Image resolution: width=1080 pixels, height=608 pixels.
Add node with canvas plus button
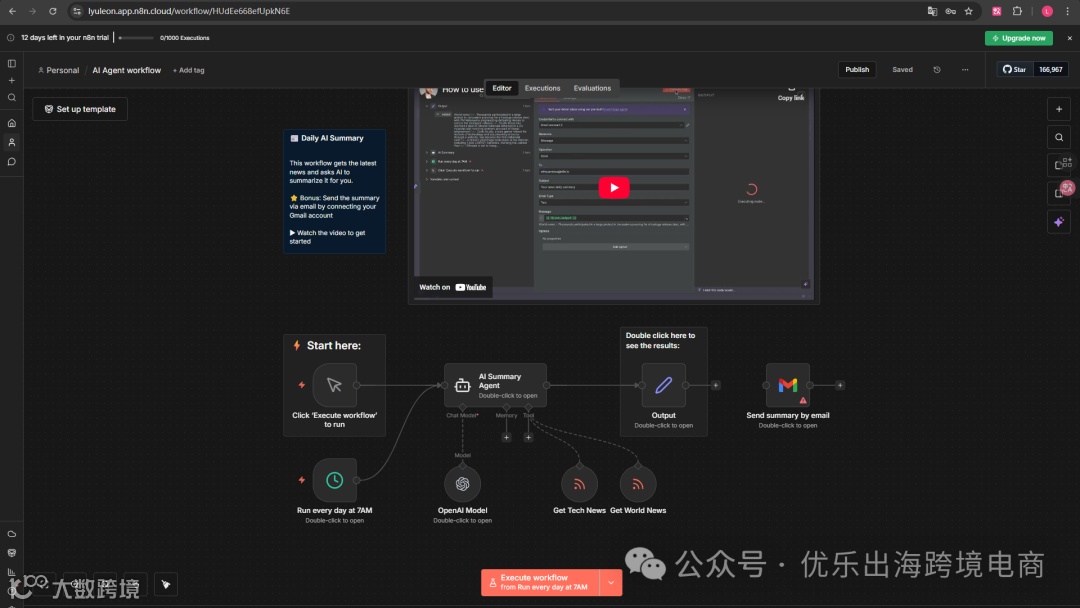1059,109
